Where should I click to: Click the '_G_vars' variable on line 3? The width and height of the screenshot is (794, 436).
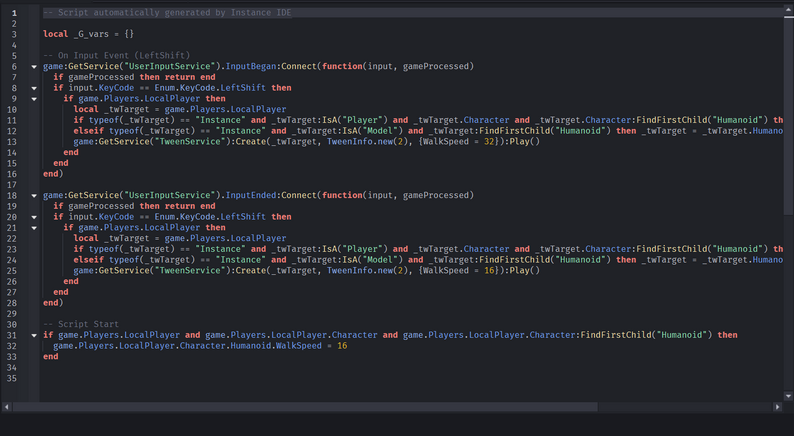tap(91, 34)
